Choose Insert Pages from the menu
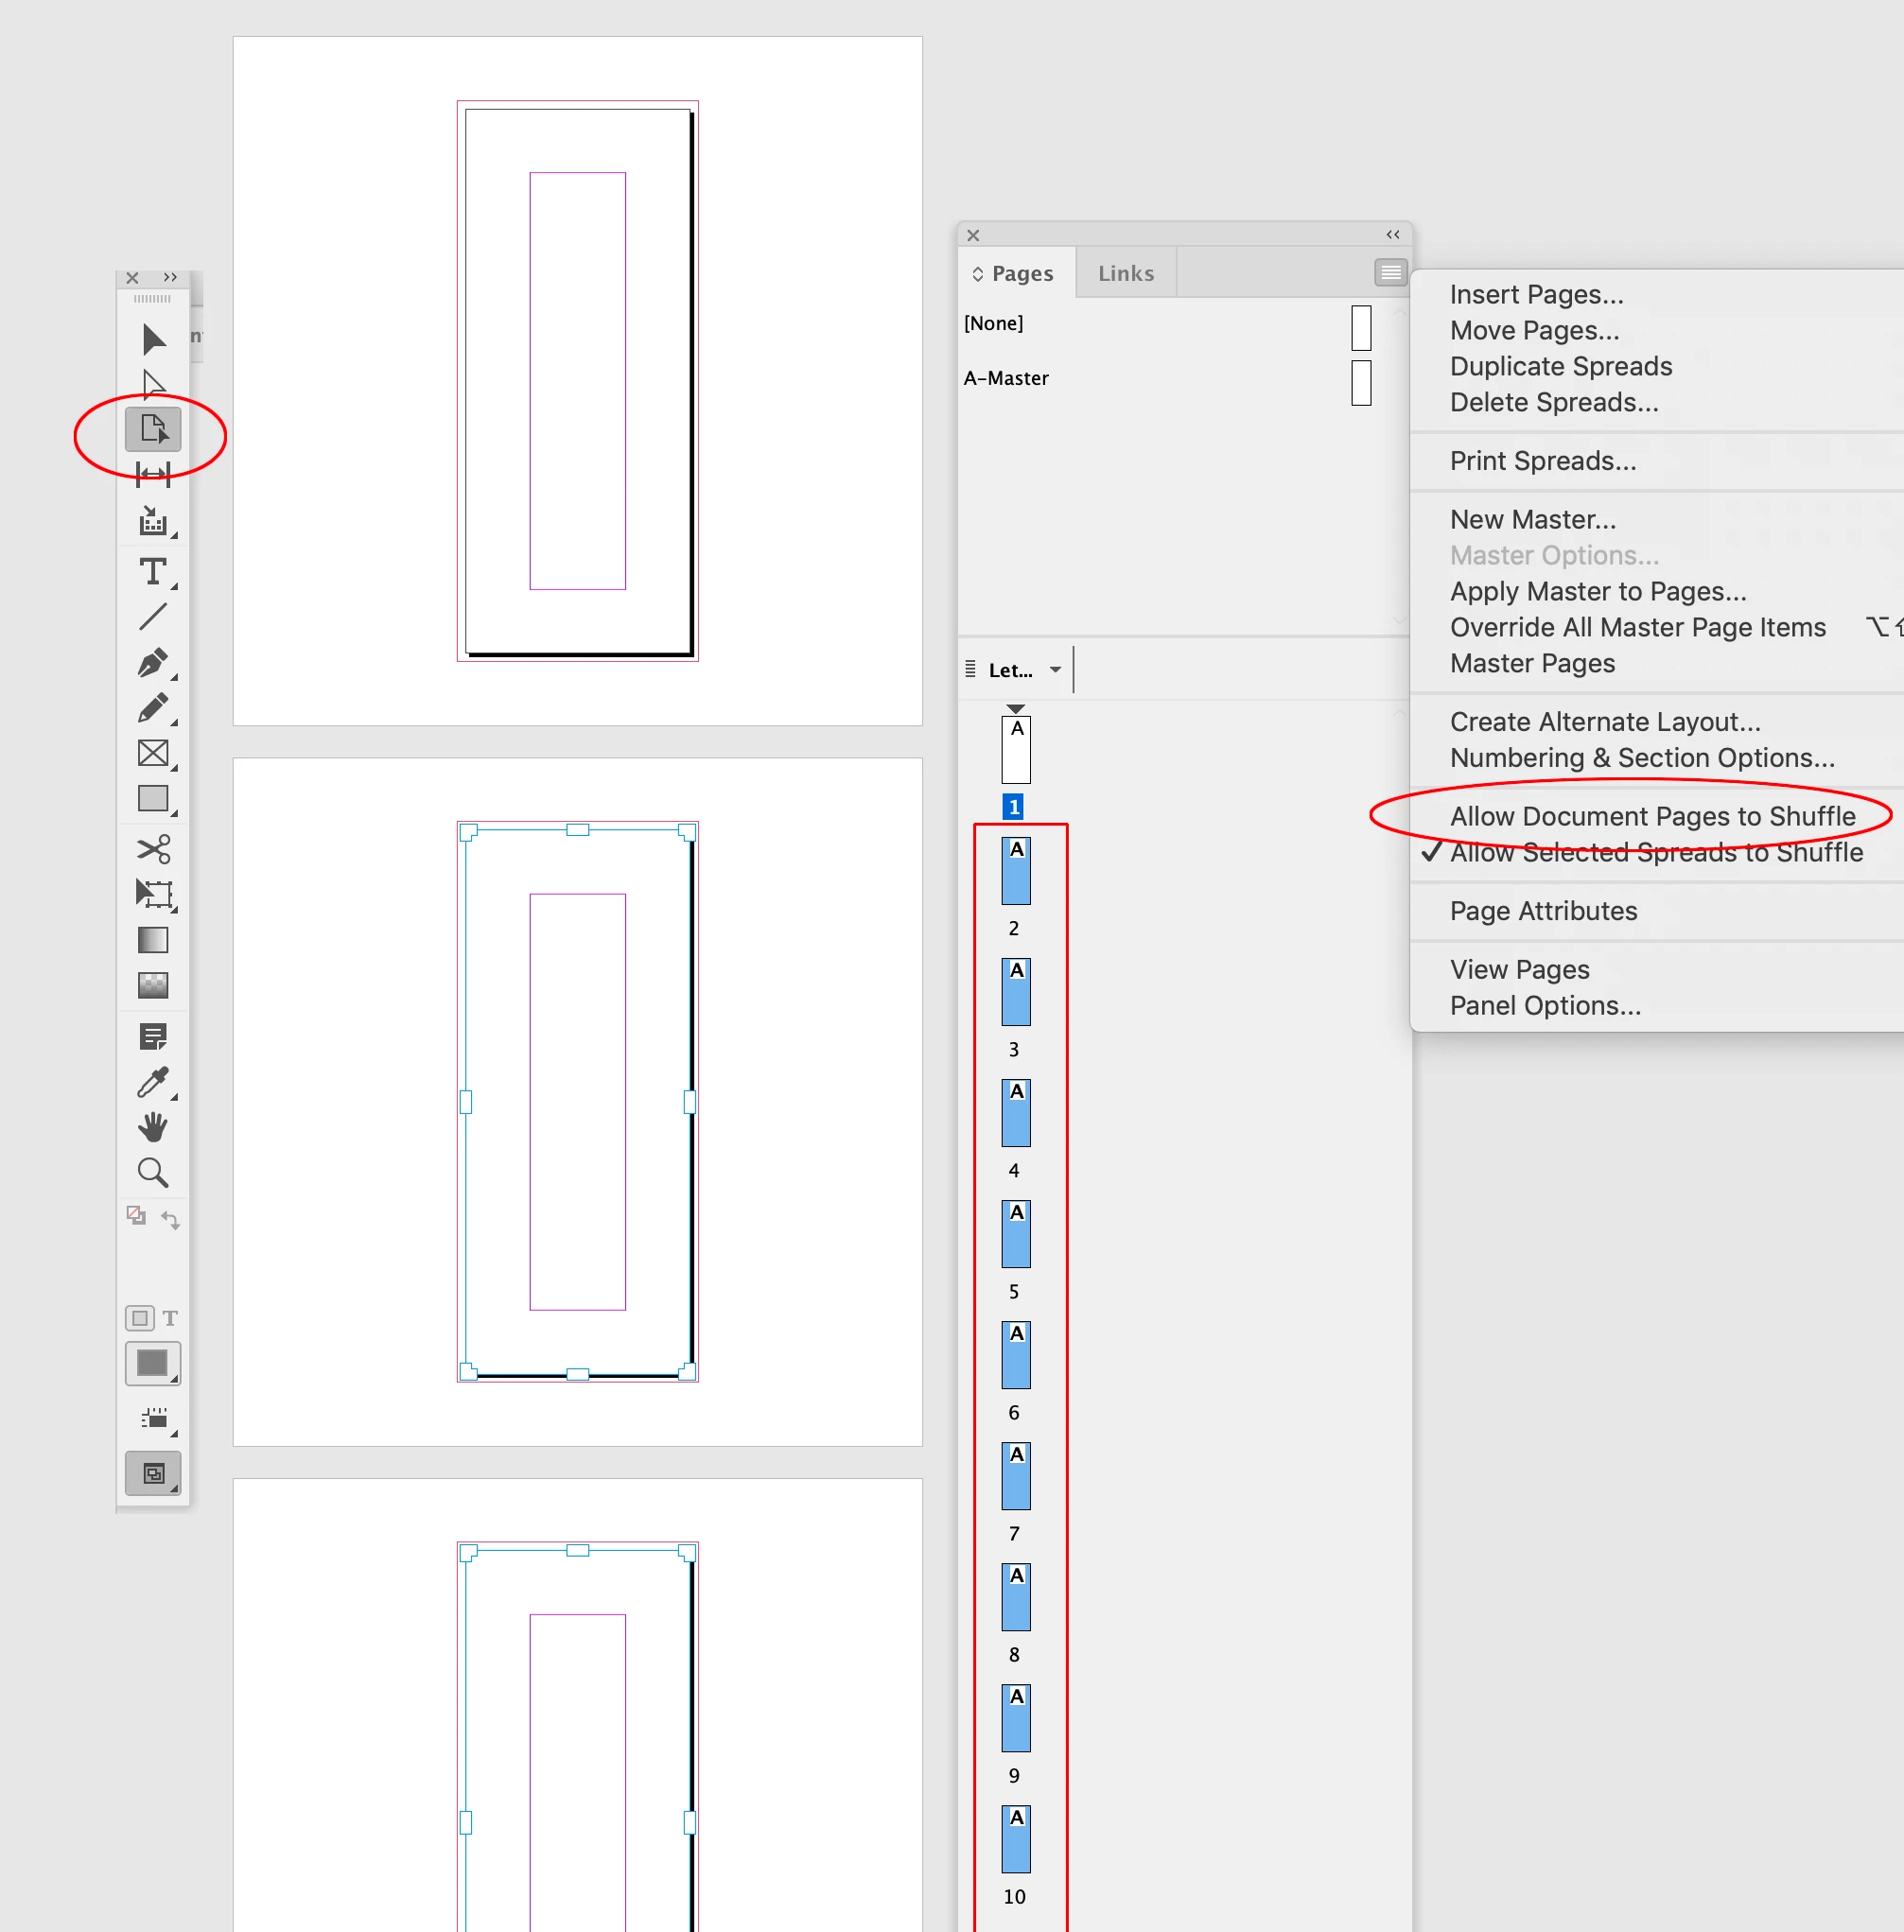 pos(1536,294)
